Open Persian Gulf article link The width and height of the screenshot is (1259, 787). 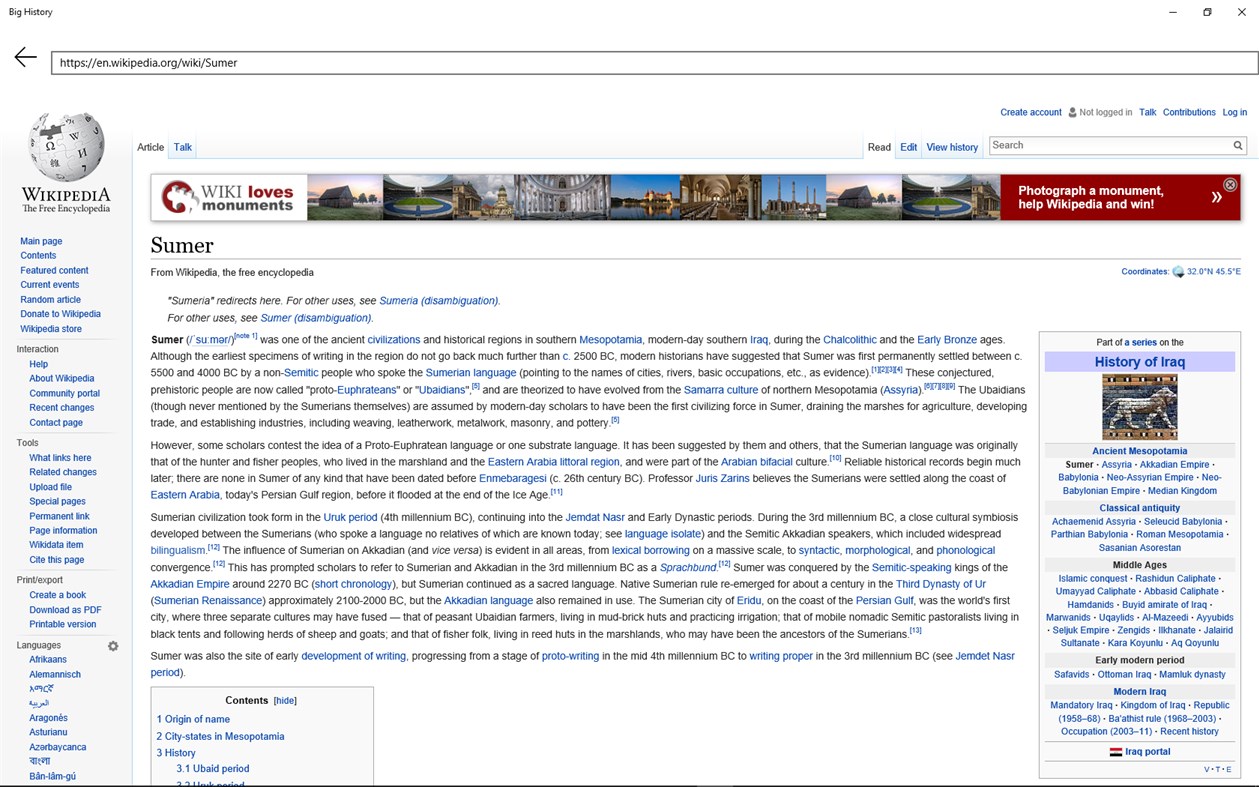[x=885, y=601]
